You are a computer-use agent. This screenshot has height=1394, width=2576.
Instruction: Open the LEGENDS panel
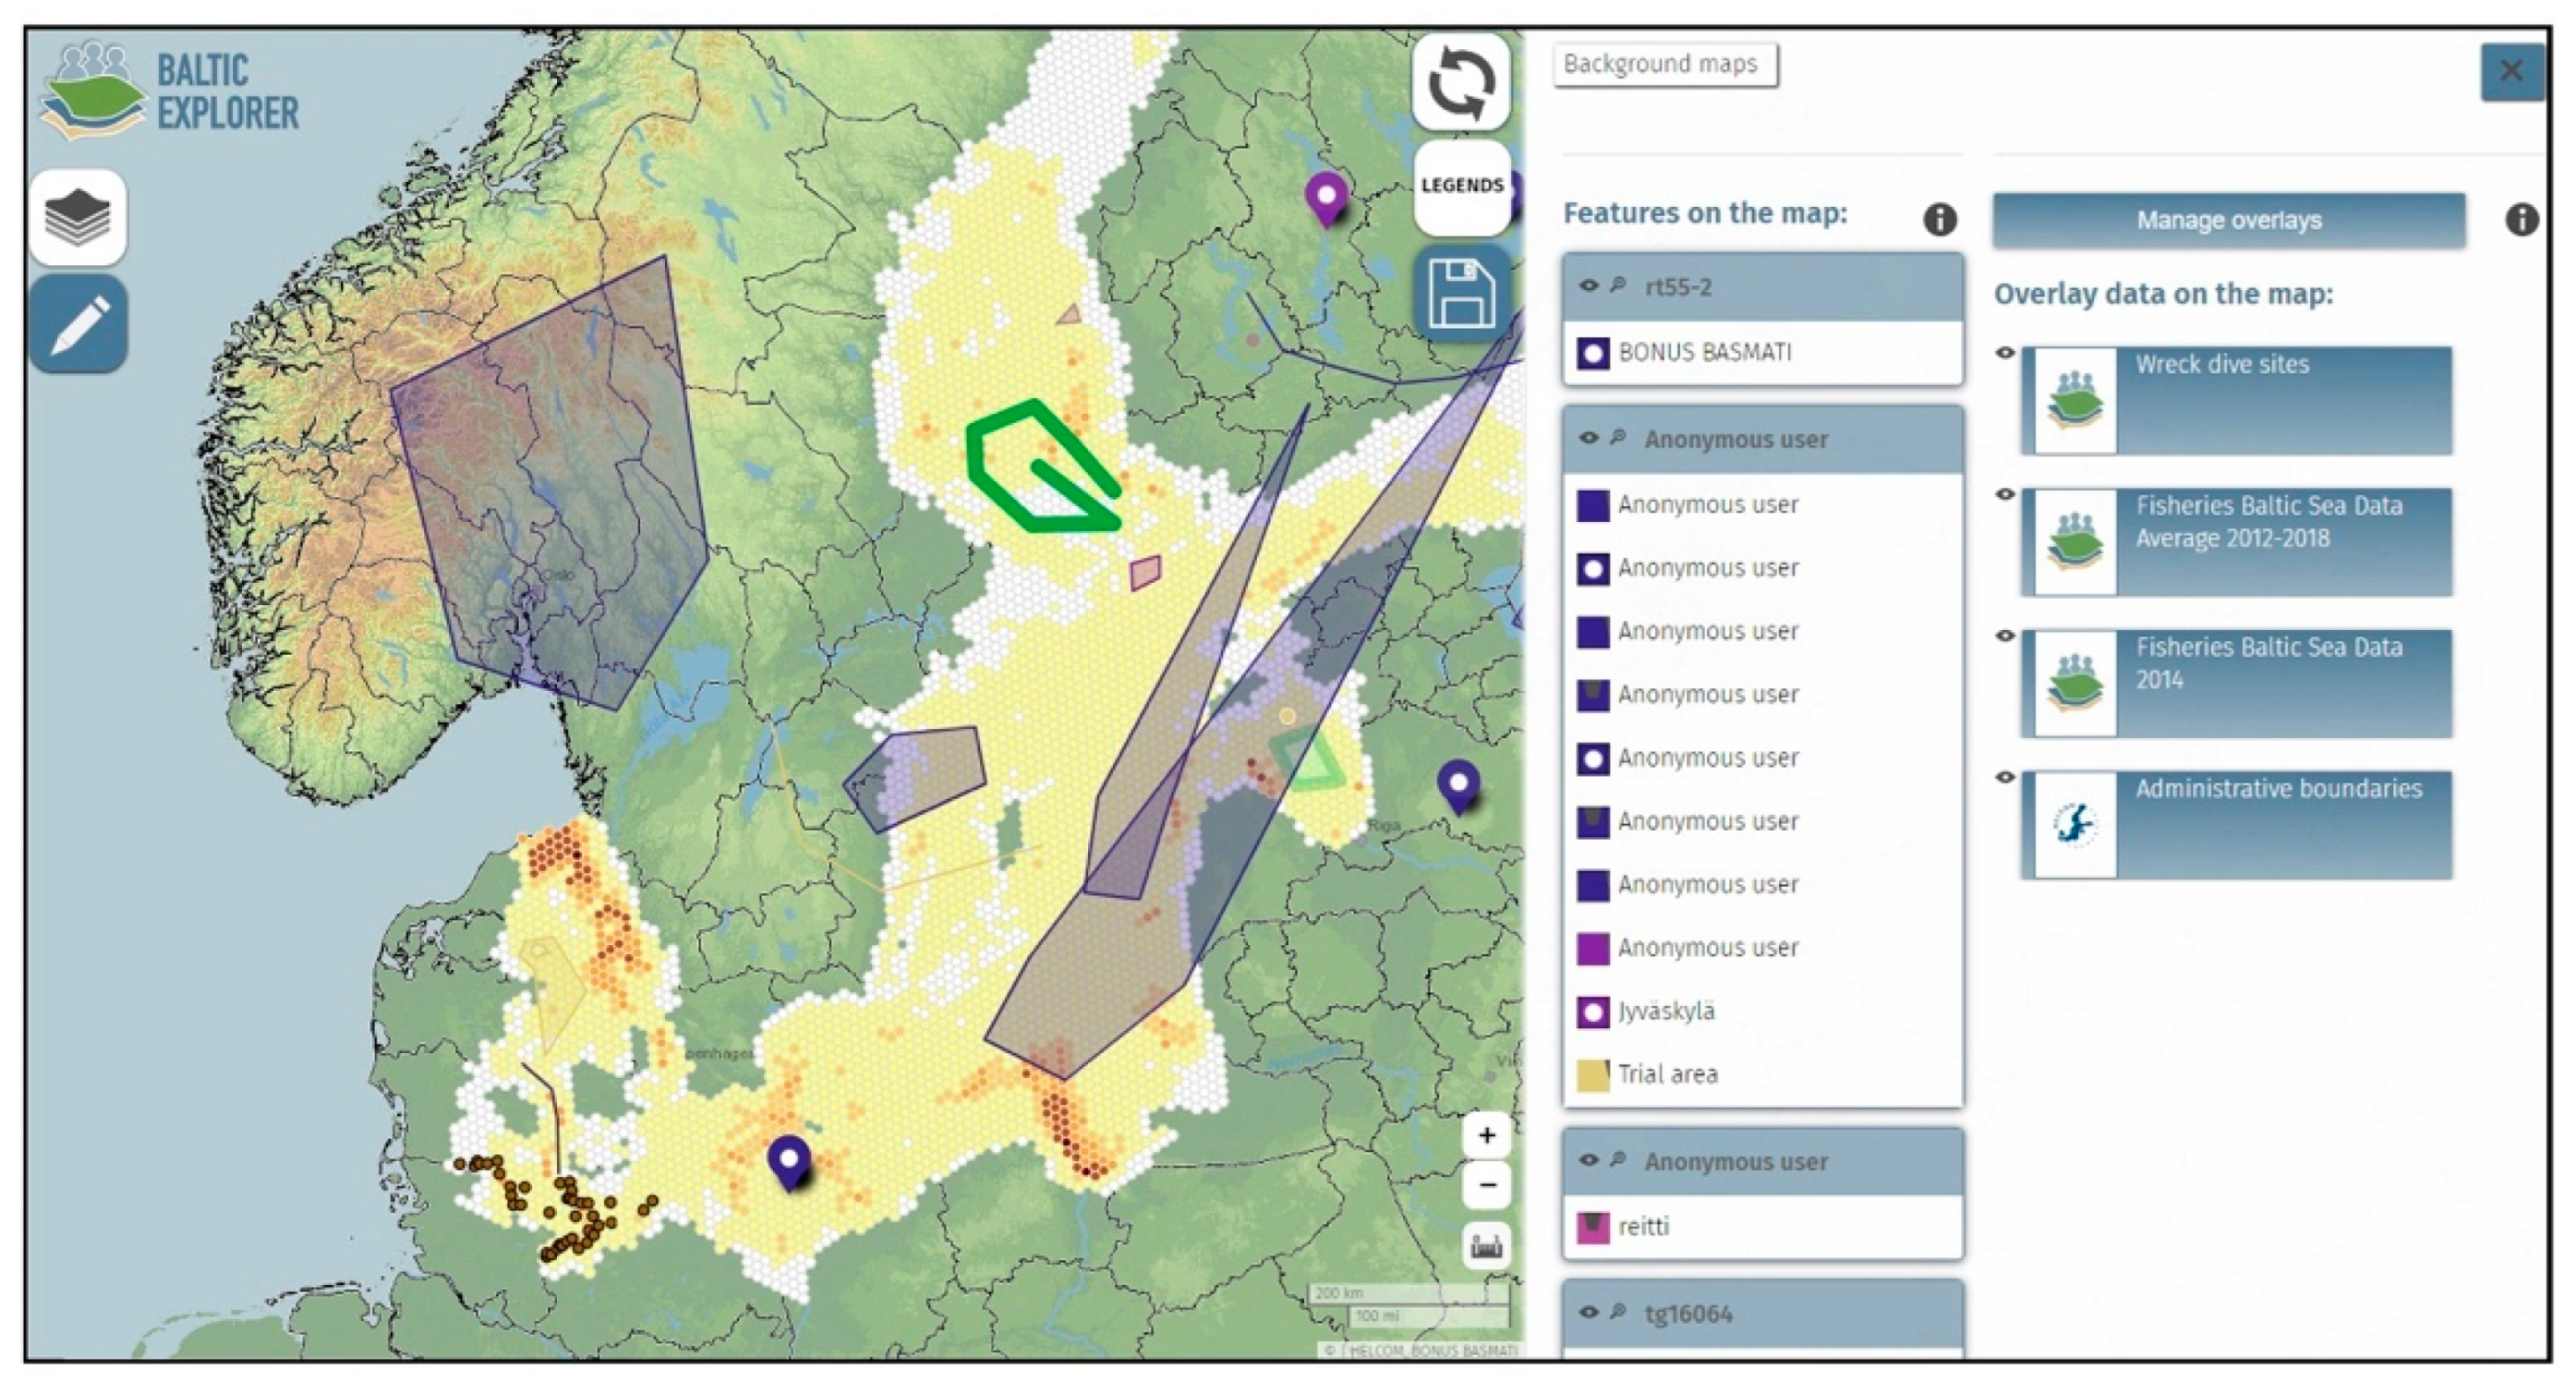(x=1461, y=186)
